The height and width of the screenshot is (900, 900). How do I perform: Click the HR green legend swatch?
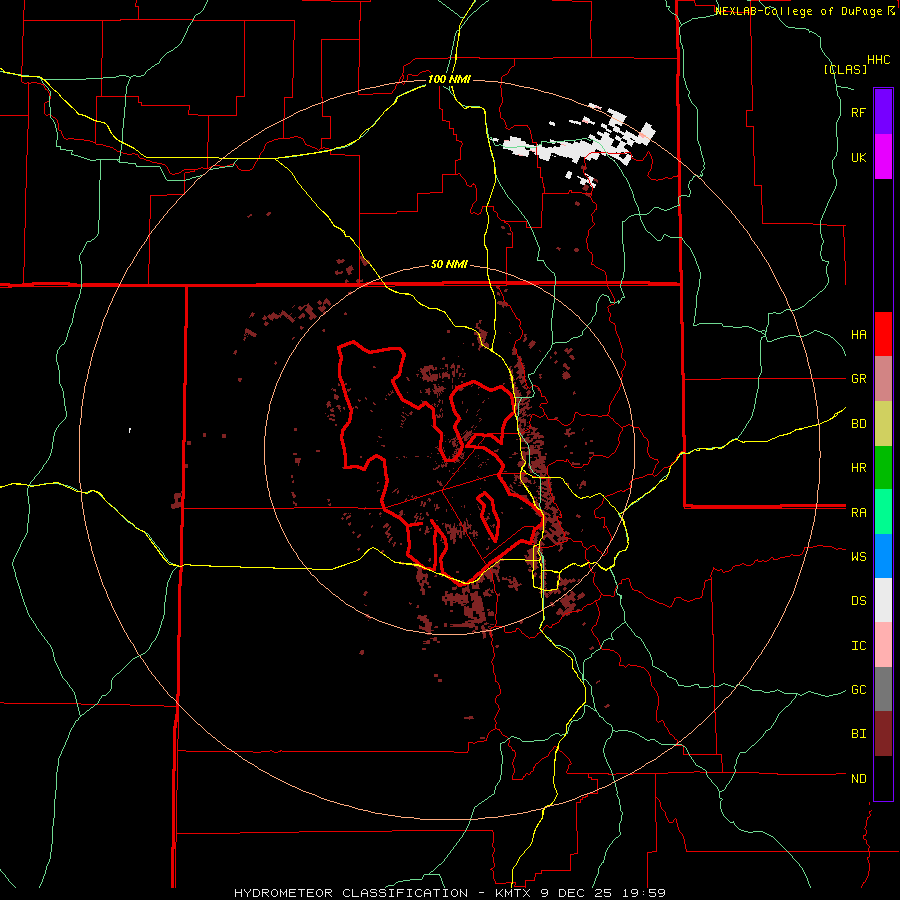pyautogui.click(x=883, y=468)
